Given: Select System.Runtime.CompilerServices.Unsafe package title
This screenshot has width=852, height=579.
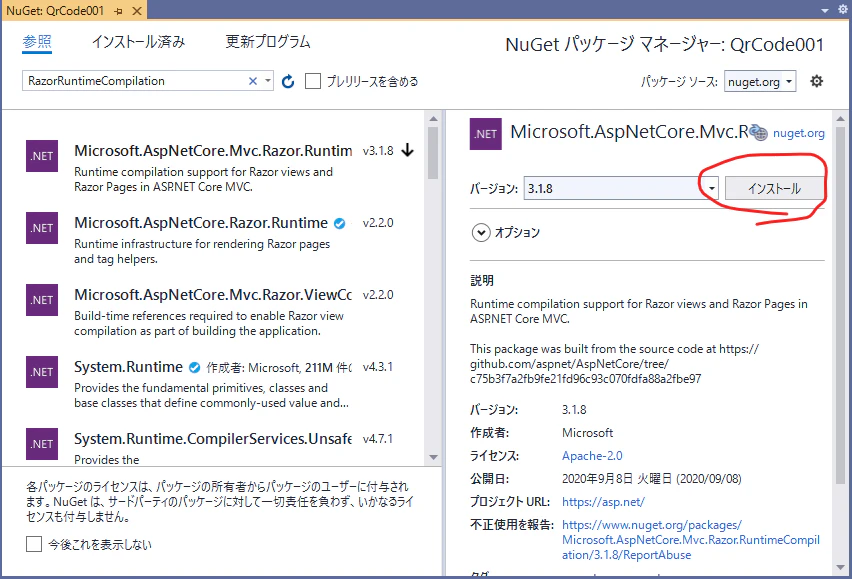Looking at the screenshot, I should pyautogui.click(x=213, y=438).
